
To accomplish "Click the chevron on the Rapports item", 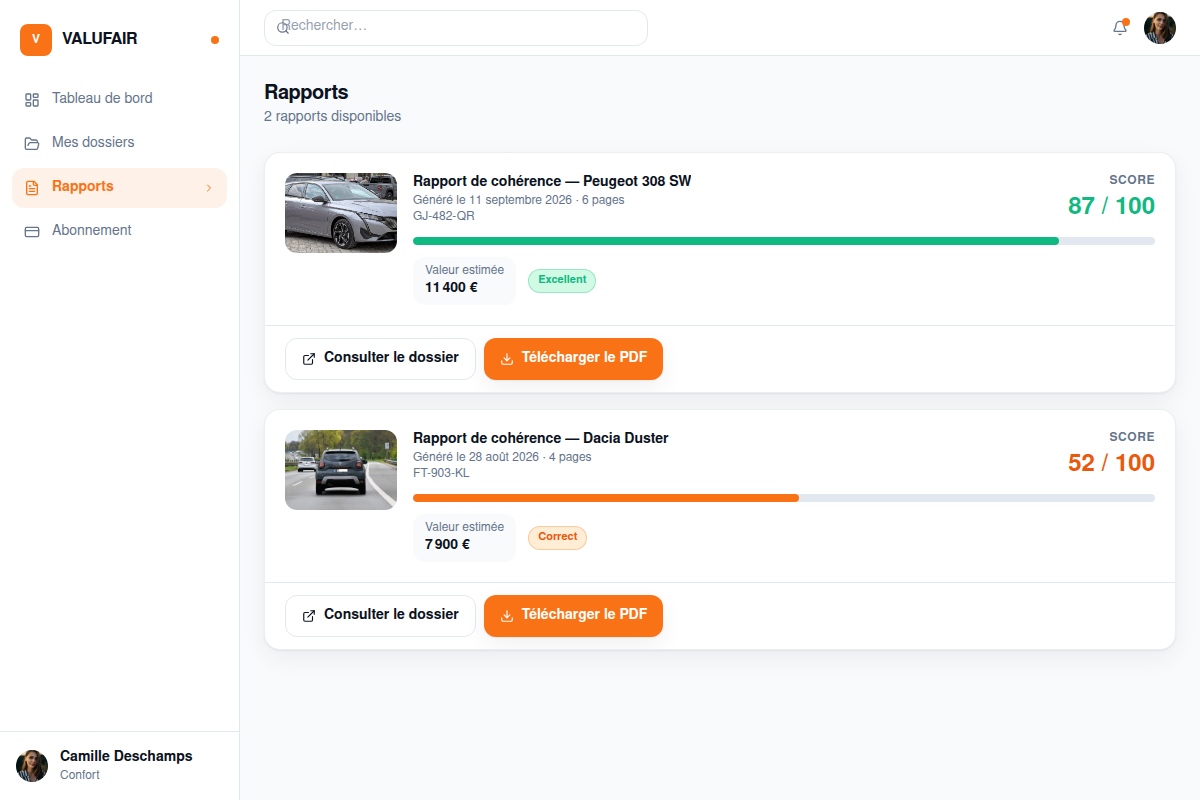I will pos(208,187).
